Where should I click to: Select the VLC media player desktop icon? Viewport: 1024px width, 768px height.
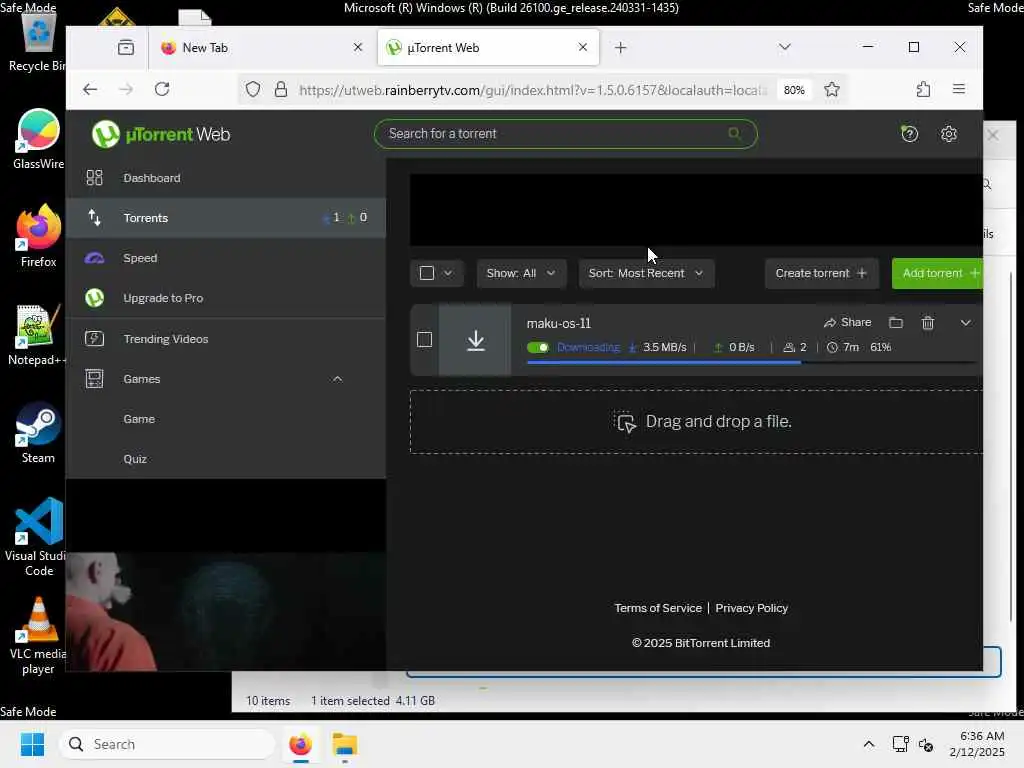(37, 636)
